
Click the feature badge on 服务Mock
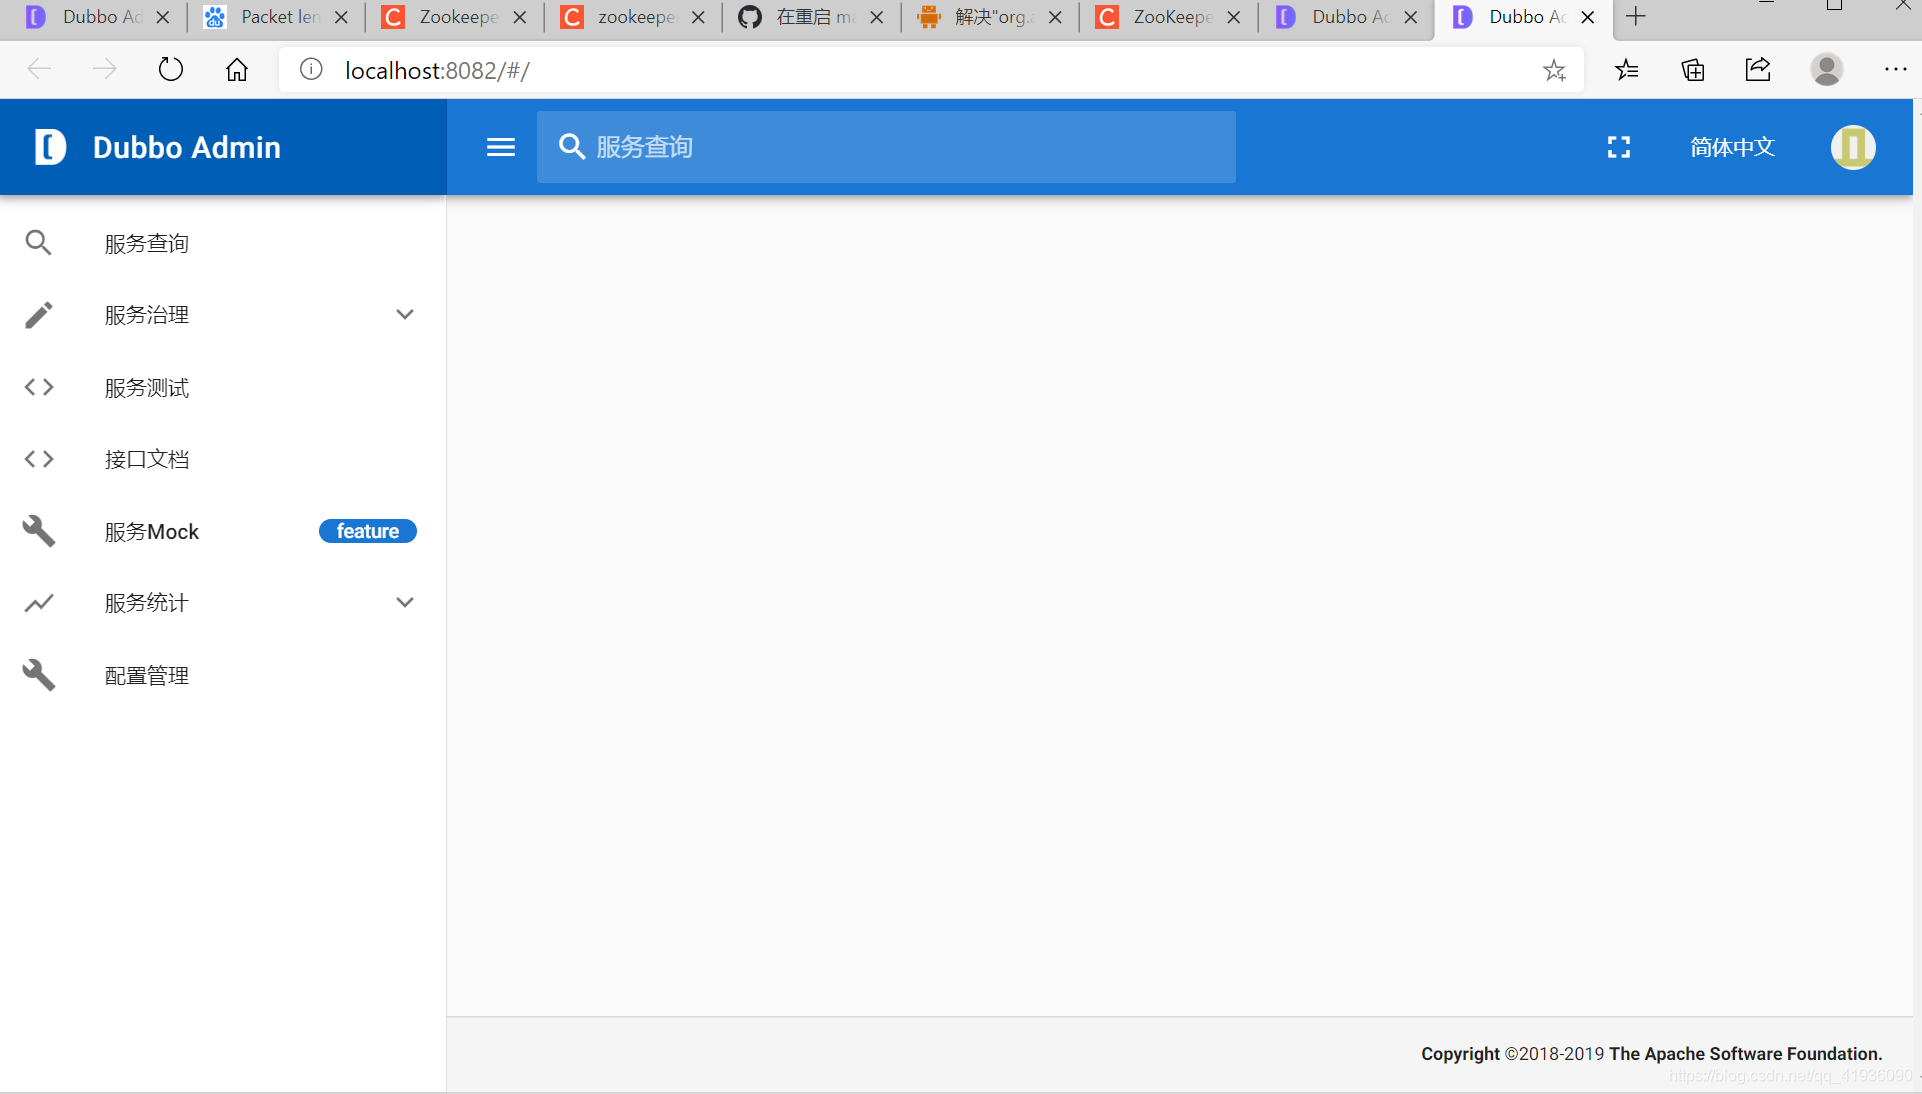pyautogui.click(x=367, y=531)
